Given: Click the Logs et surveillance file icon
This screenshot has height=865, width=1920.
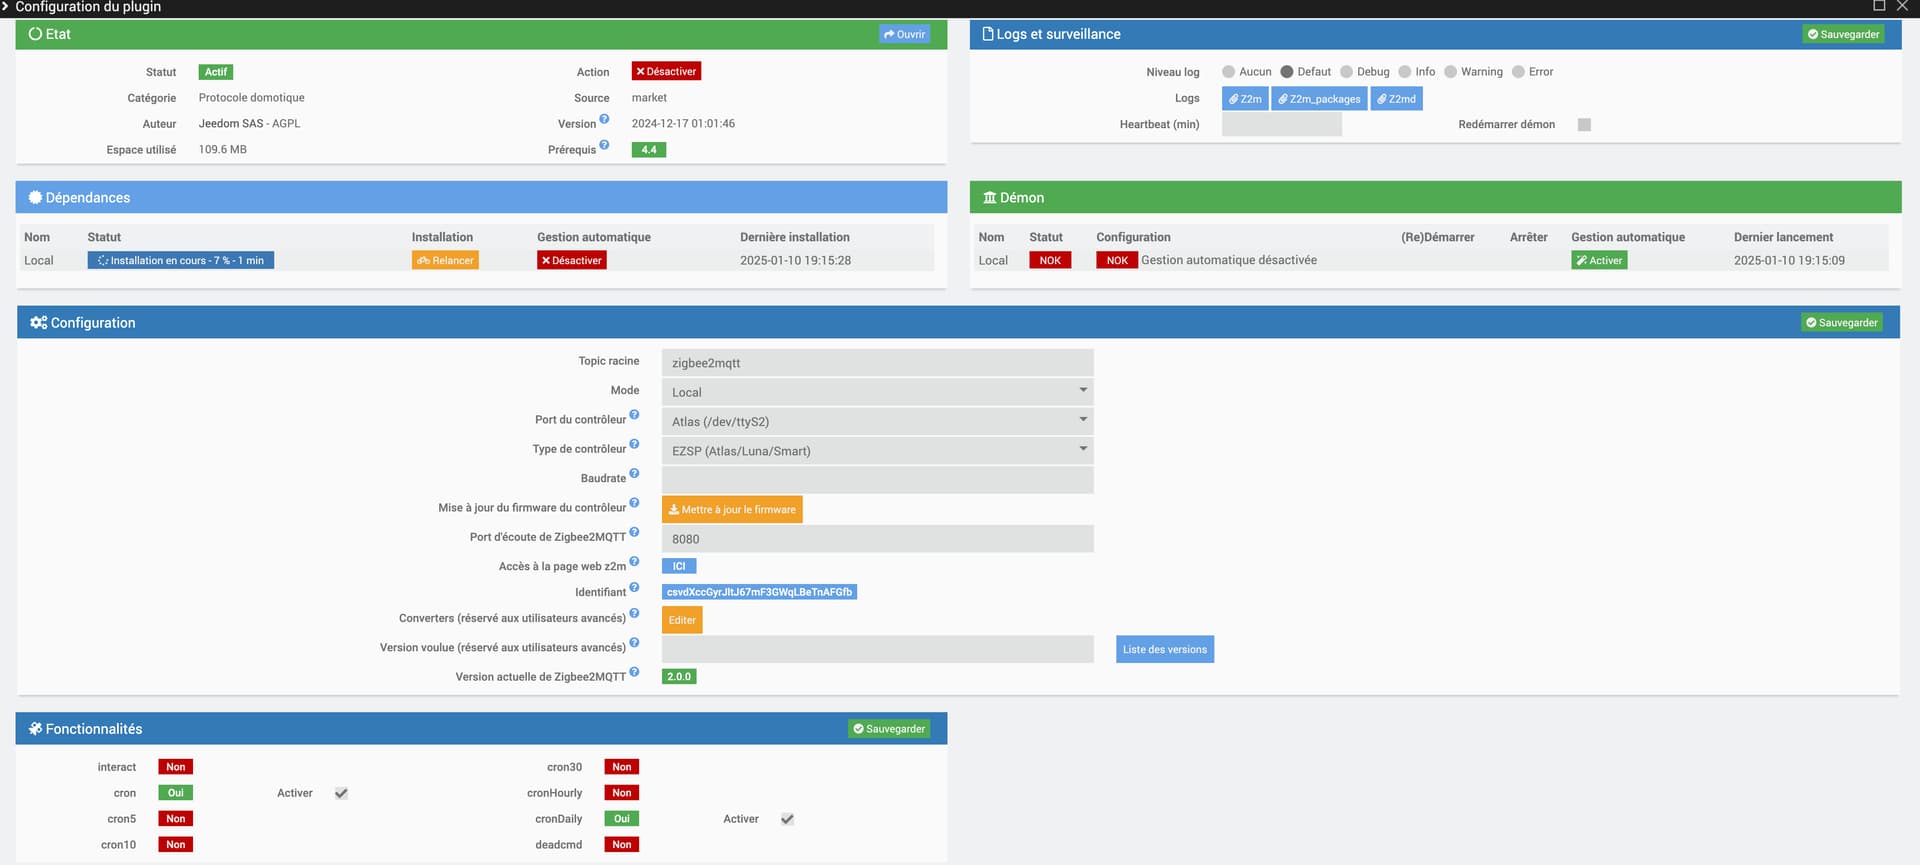Looking at the screenshot, I should (988, 34).
